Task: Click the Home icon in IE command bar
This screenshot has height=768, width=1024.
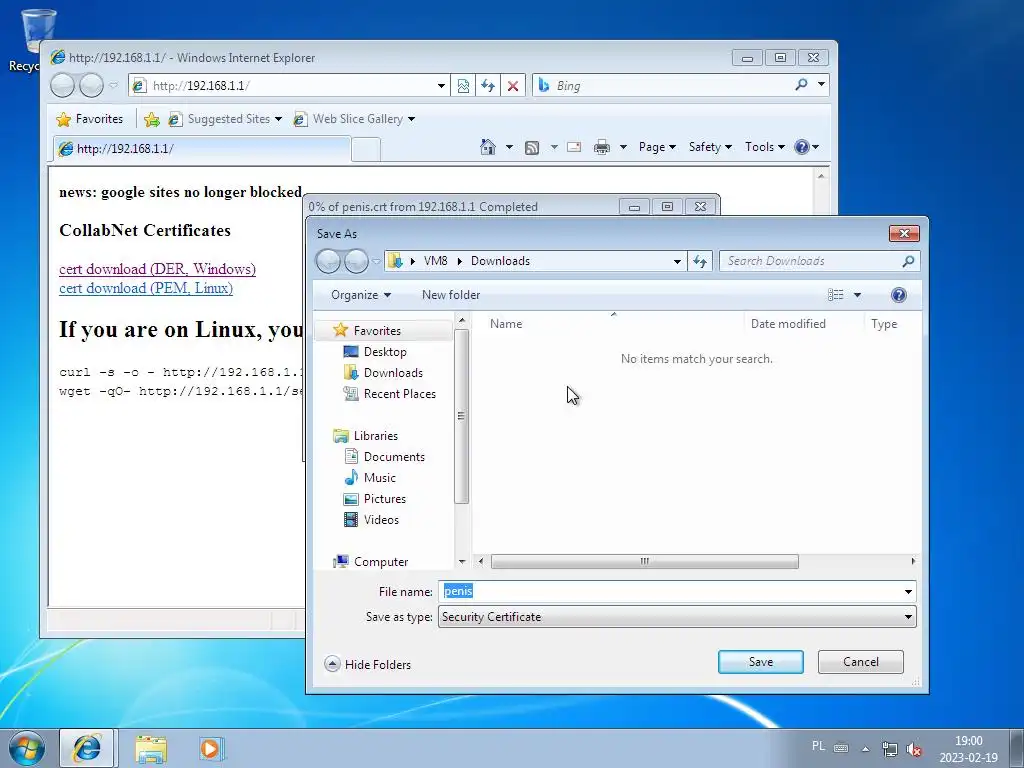Action: coord(488,147)
